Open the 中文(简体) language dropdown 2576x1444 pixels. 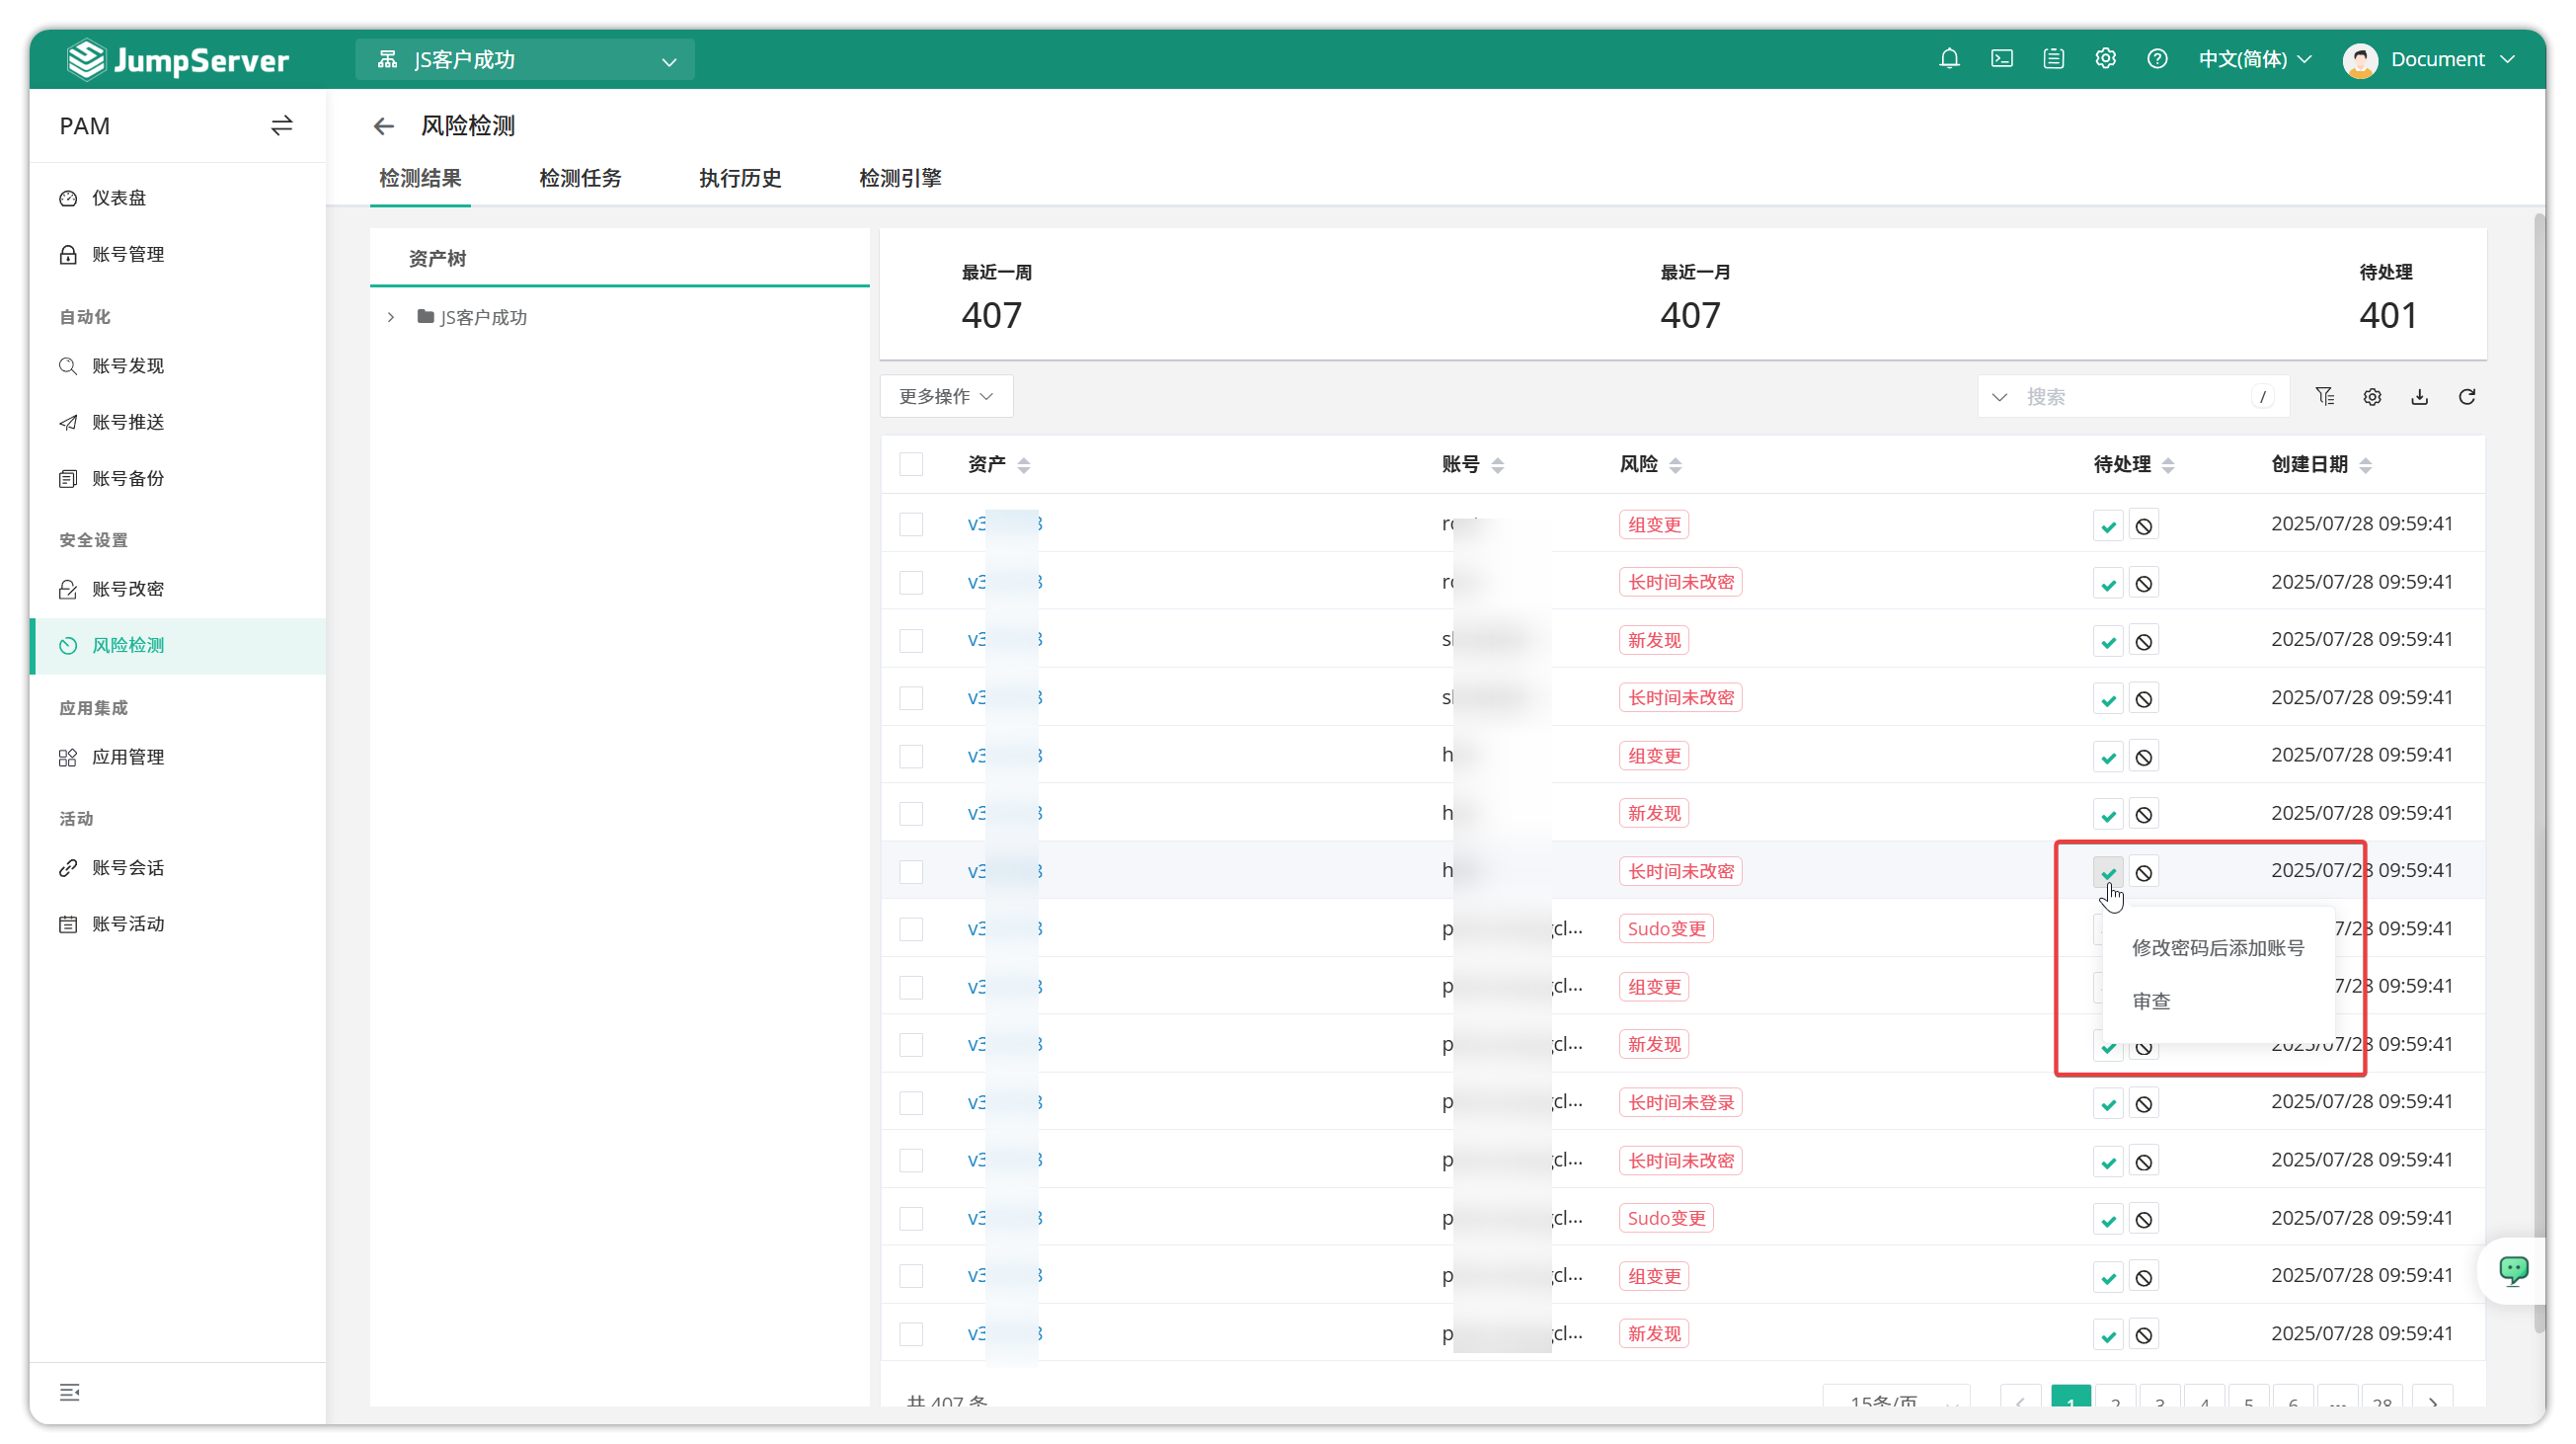coord(2255,59)
